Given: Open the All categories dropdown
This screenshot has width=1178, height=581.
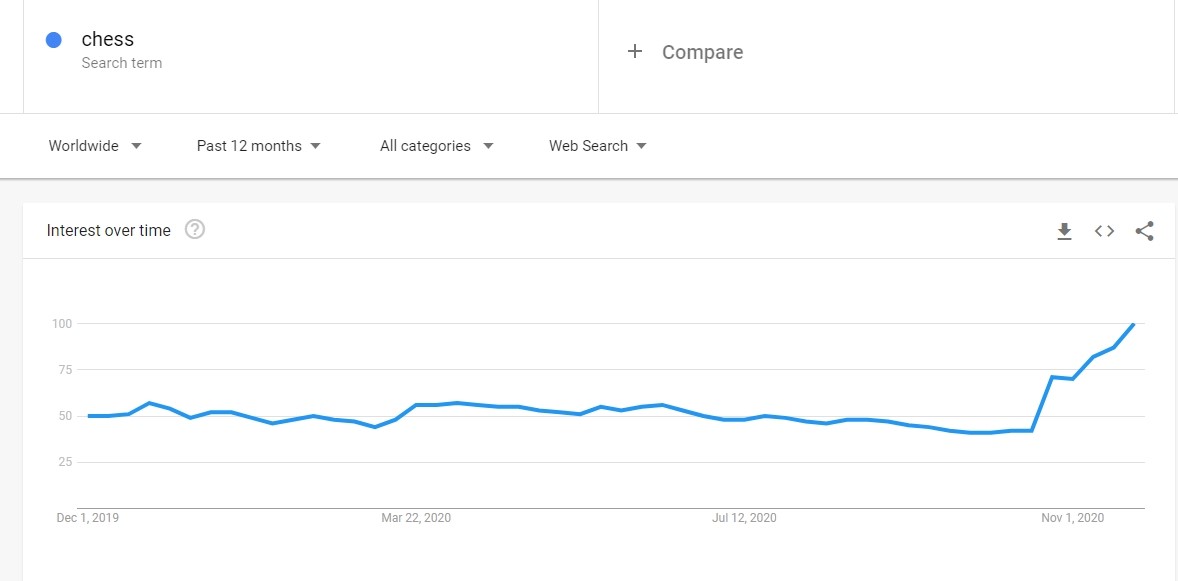Looking at the screenshot, I should [436, 146].
